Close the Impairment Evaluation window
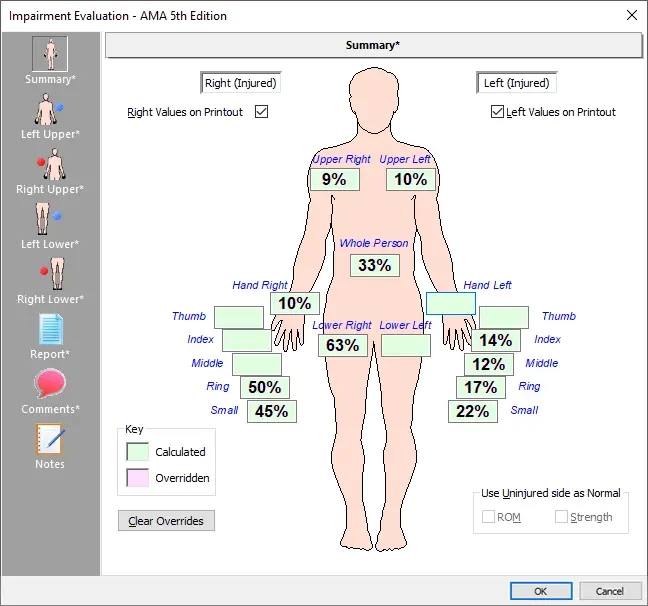 pyautogui.click(x=631, y=15)
